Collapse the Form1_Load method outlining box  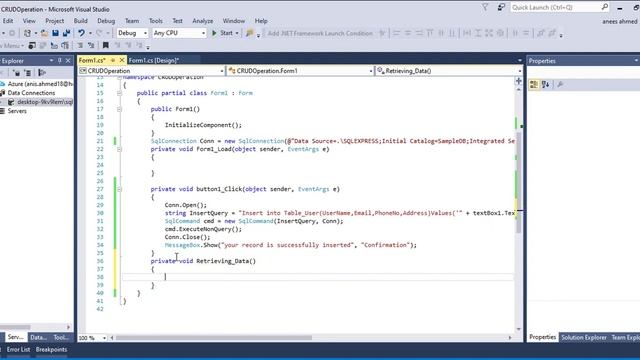(119, 149)
